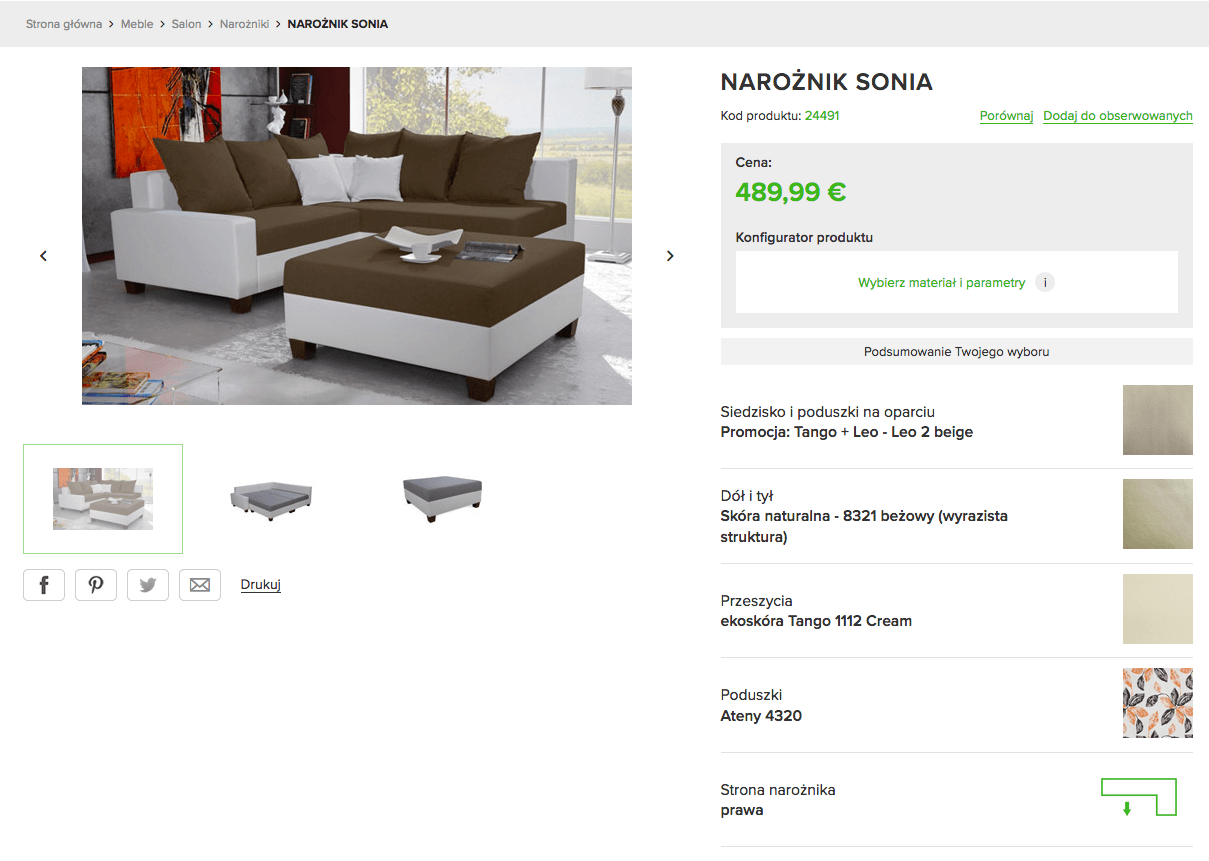
Task: Pick the Ateny 4320 patterned pillow swatch
Action: click(1158, 703)
